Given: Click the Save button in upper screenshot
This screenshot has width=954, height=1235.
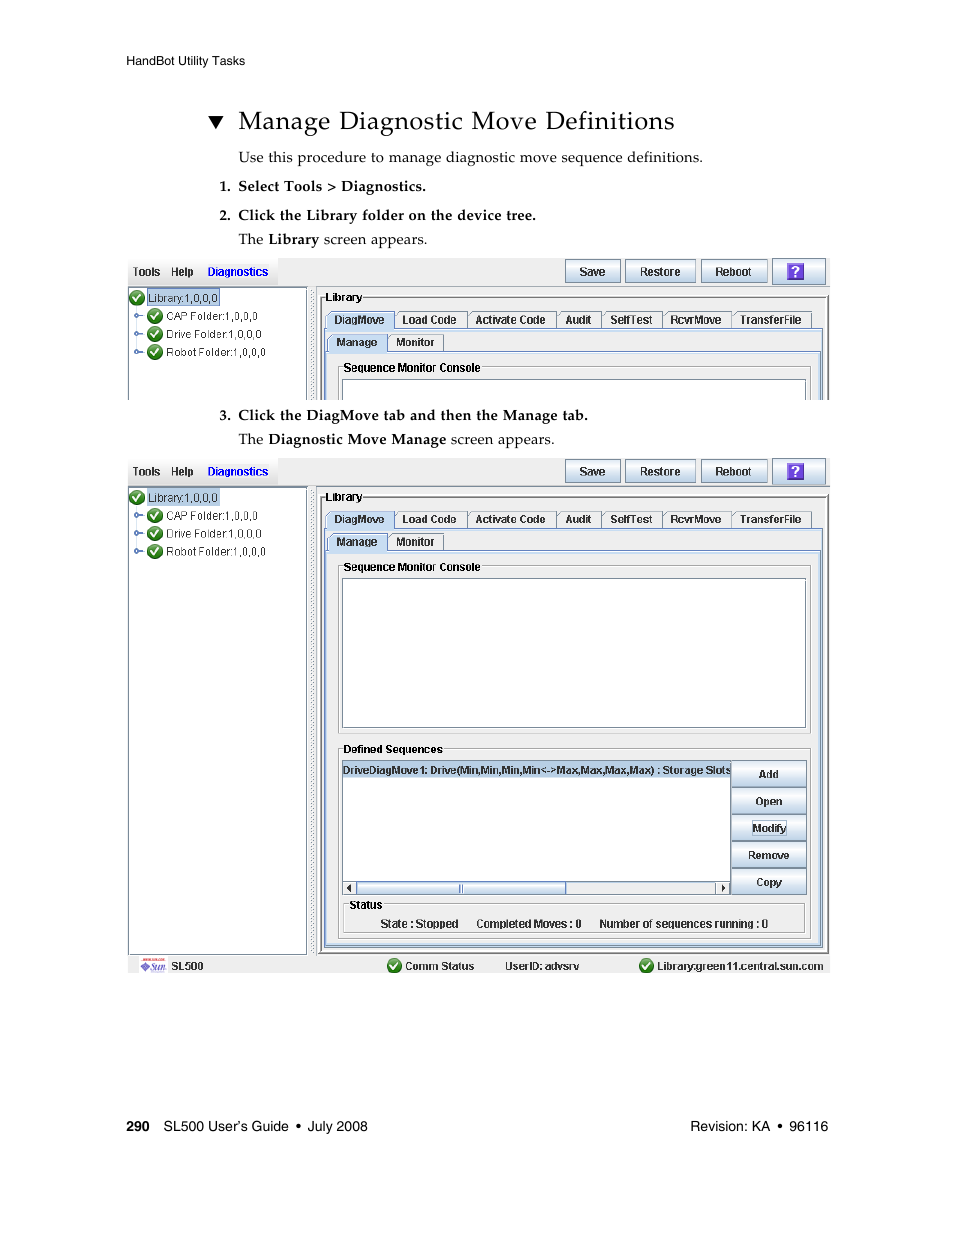Looking at the screenshot, I should tap(593, 272).
